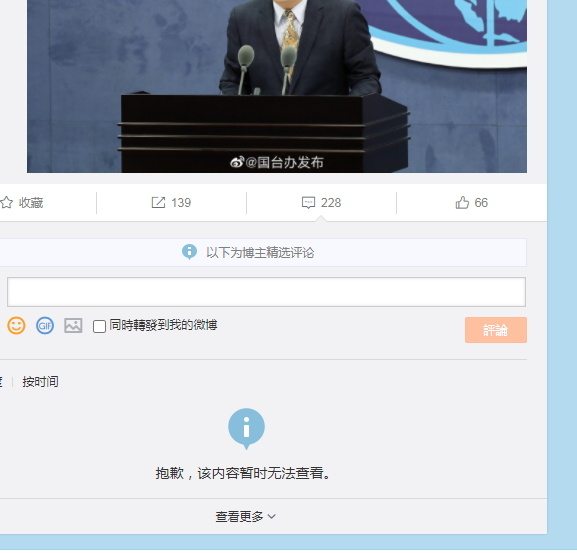The width and height of the screenshot is (577, 553).
Task: Click the comment bubble icon next to 228
Action: pos(308,203)
